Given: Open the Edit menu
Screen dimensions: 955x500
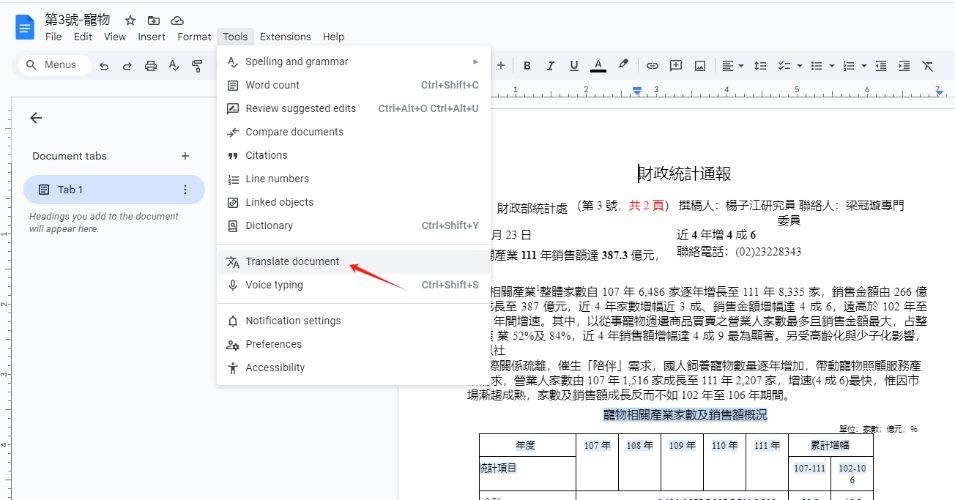Looking at the screenshot, I should pyautogui.click(x=83, y=37).
